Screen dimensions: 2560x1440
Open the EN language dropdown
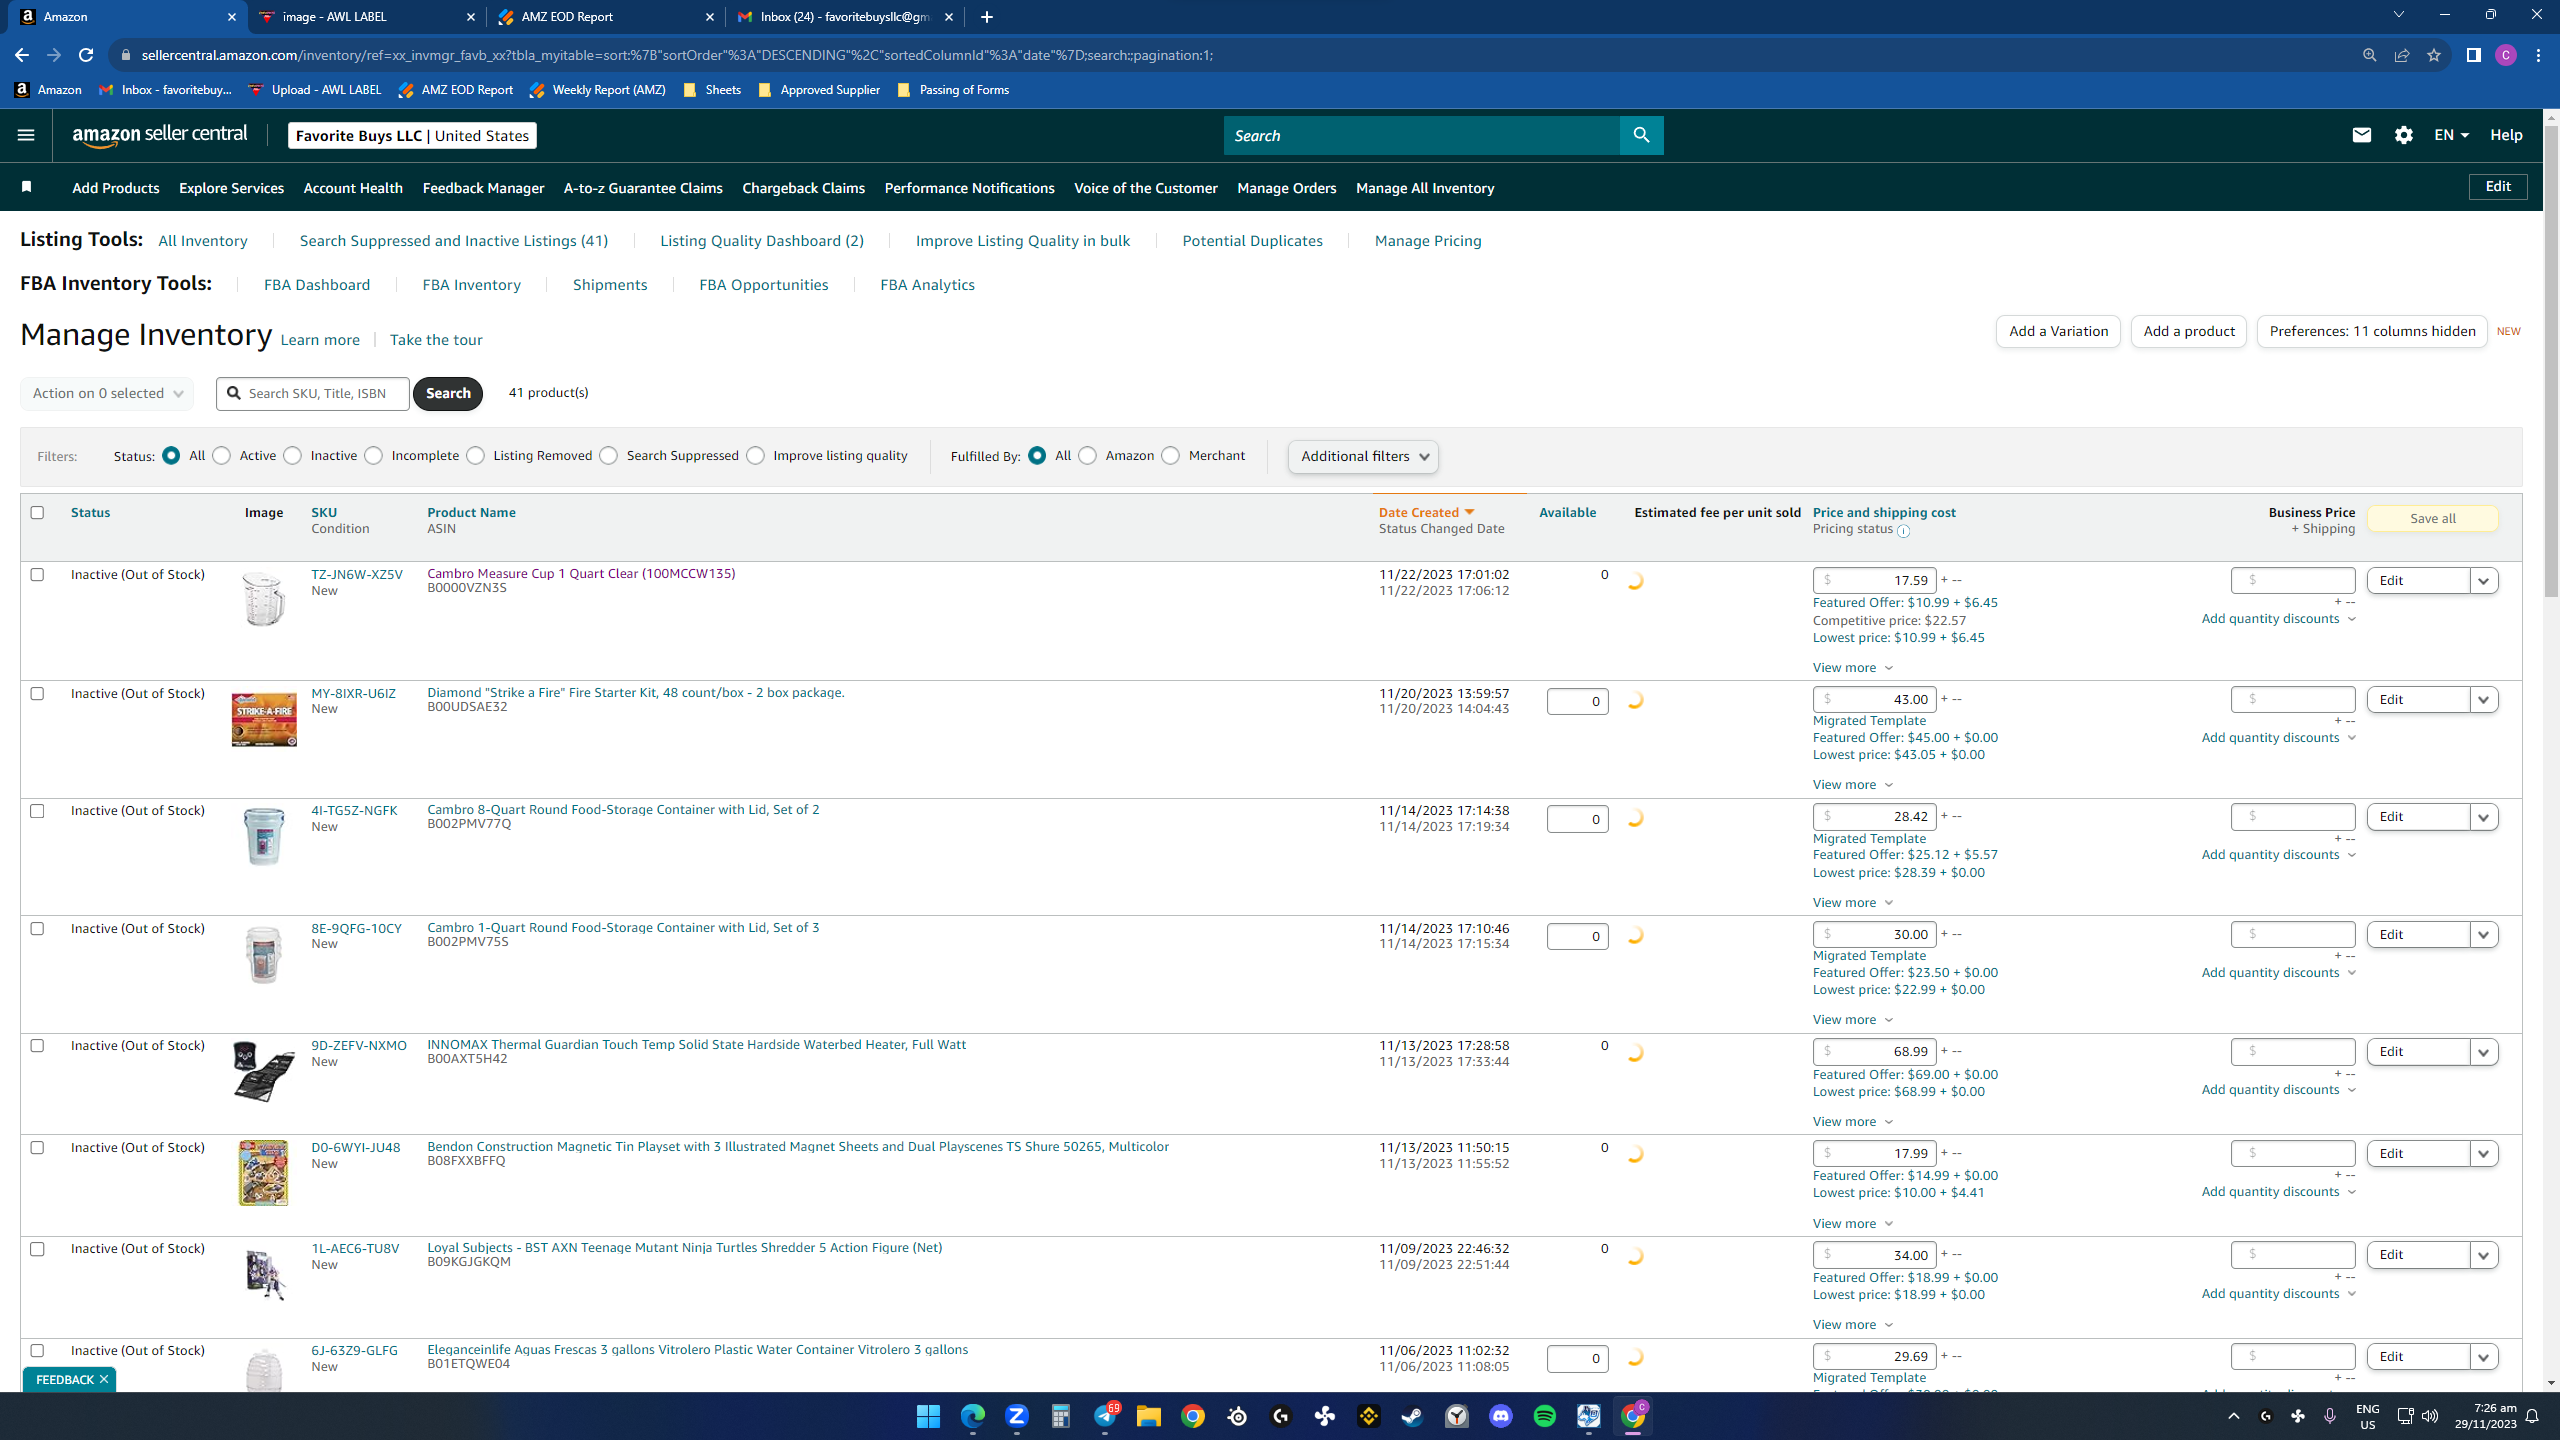(x=2451, y=135)
